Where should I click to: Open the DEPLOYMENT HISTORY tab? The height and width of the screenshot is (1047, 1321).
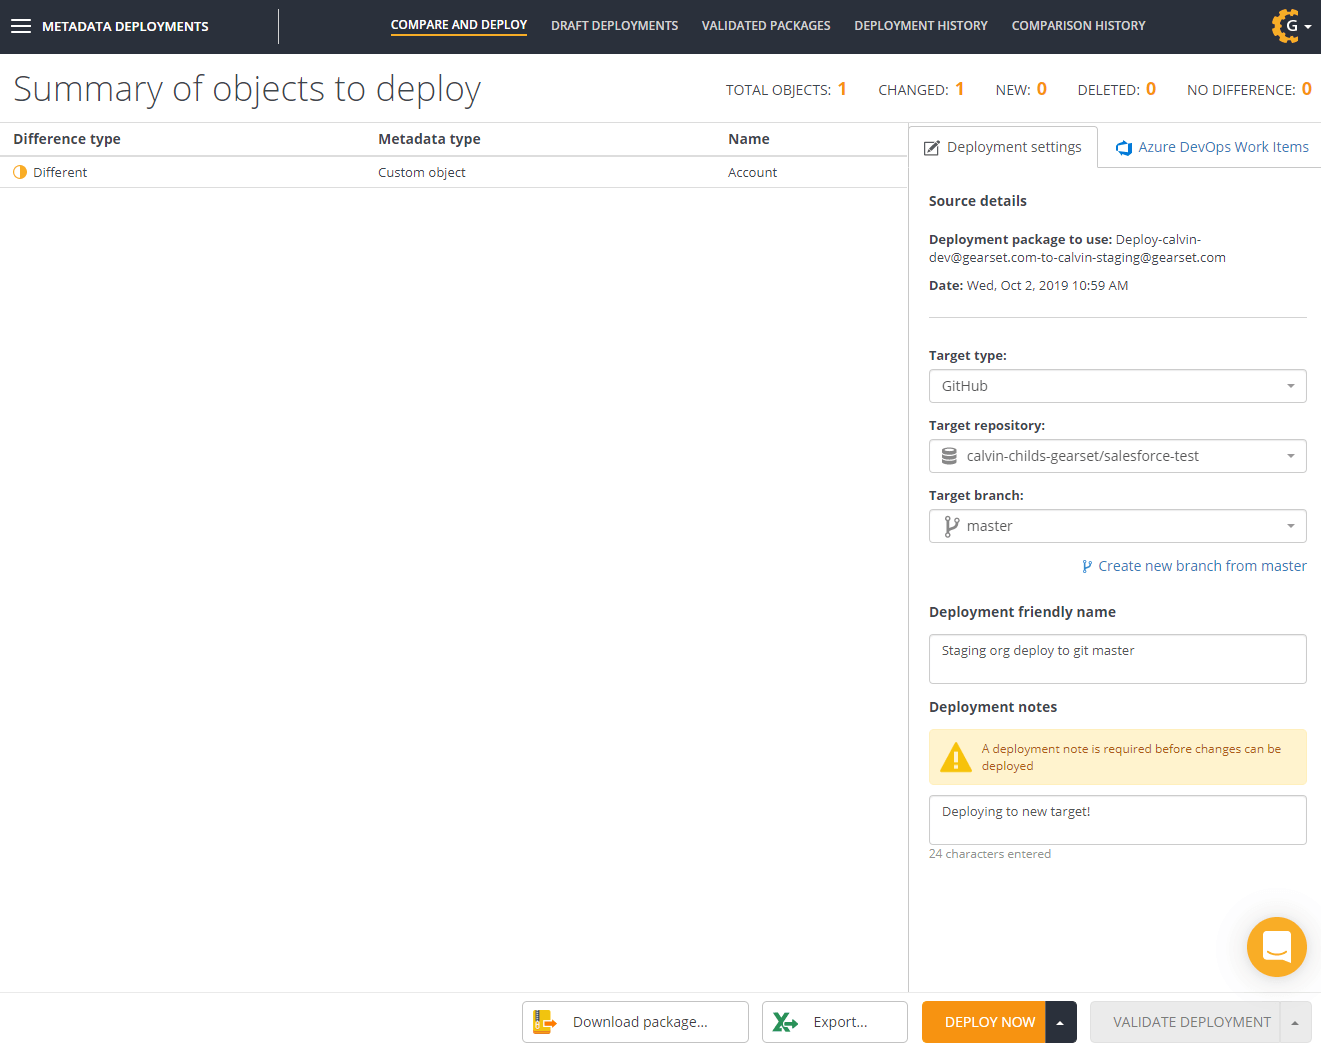click(920, 25)
